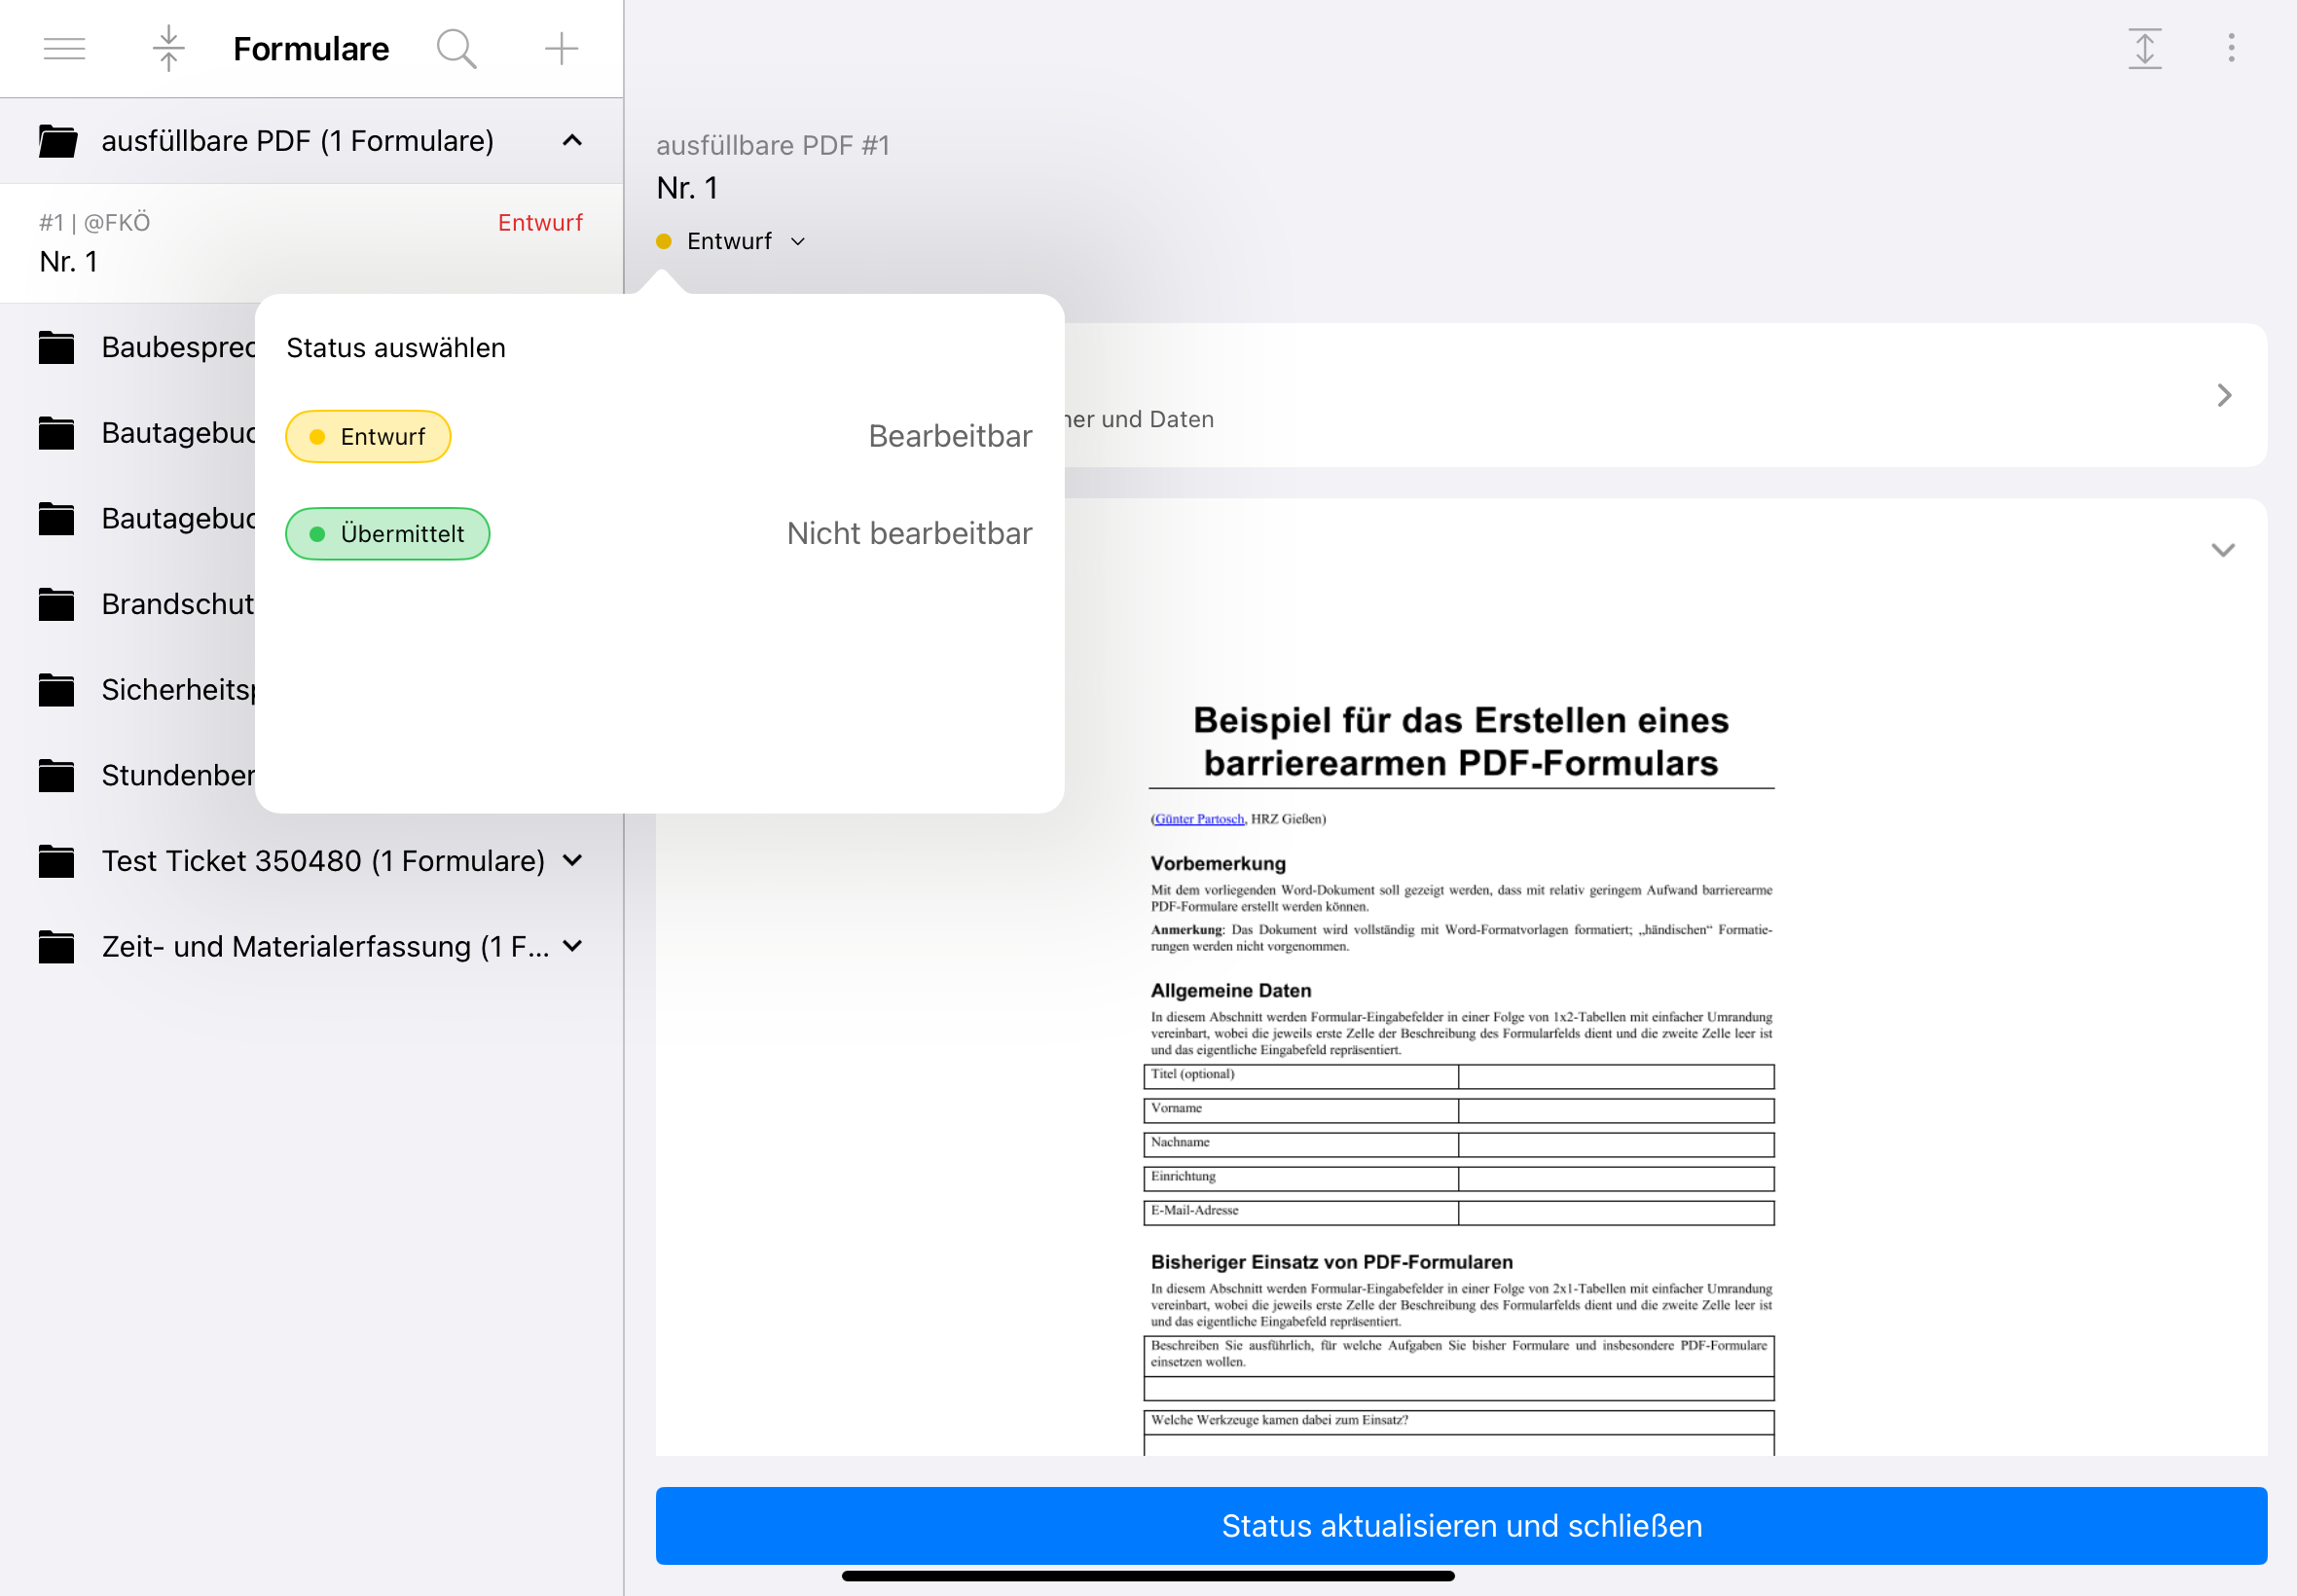The width and height of the screenshot is (2297, 1596).
Task: Click the Test Ticket 350480 folder icon
Action: pos(57,861)
